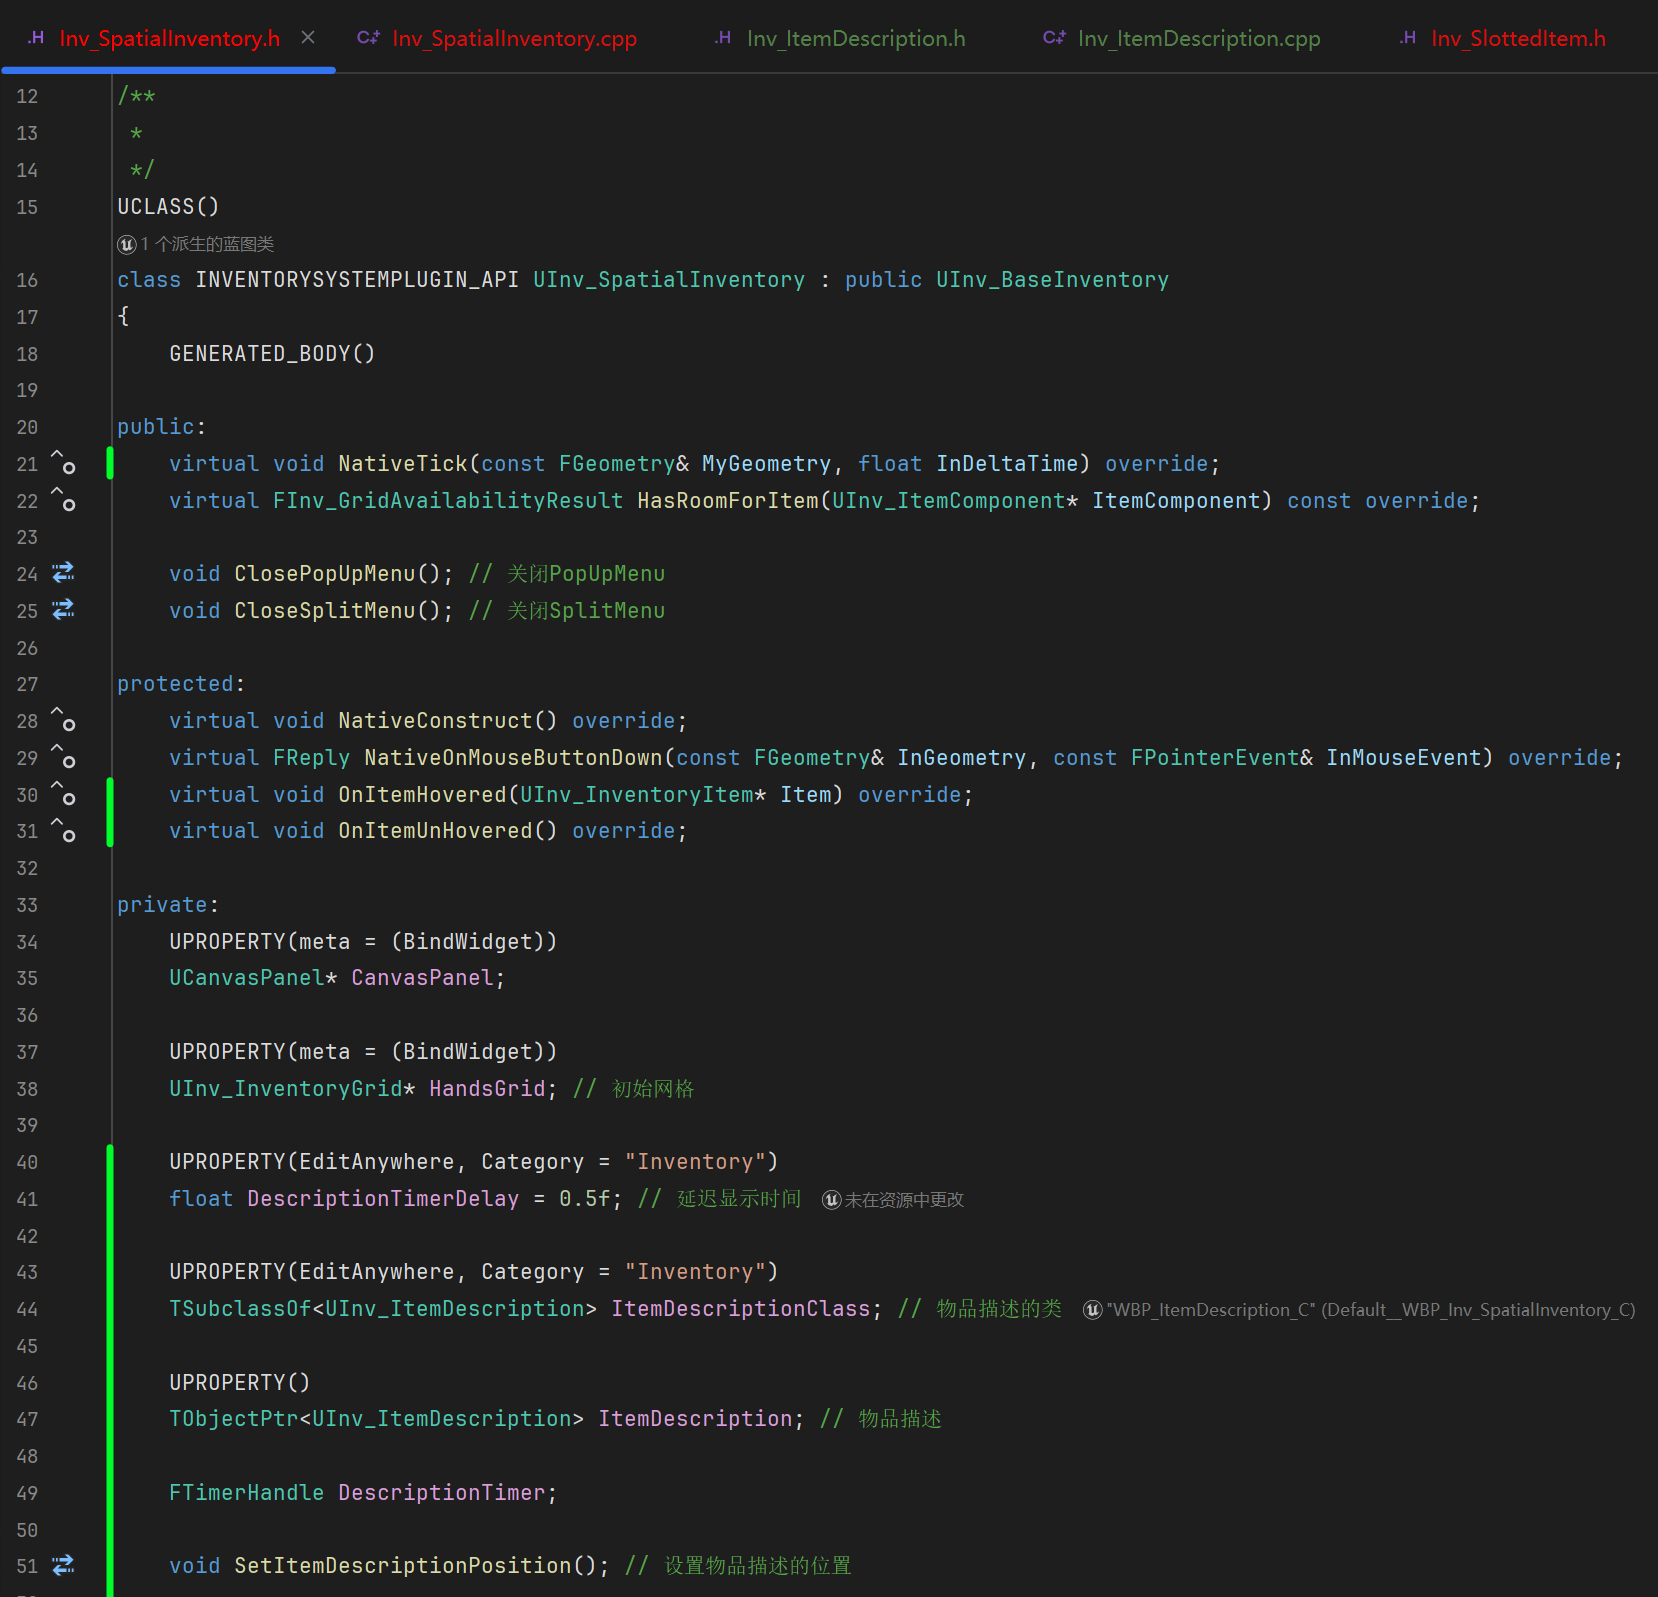Click the switch-to-definition gutter icon for CloseSplitMenu

pyautogui.click(x=63, y=610)
